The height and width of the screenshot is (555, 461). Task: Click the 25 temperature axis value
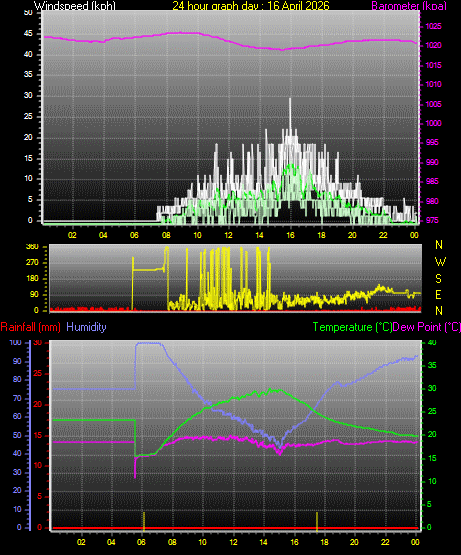point(432,412)
